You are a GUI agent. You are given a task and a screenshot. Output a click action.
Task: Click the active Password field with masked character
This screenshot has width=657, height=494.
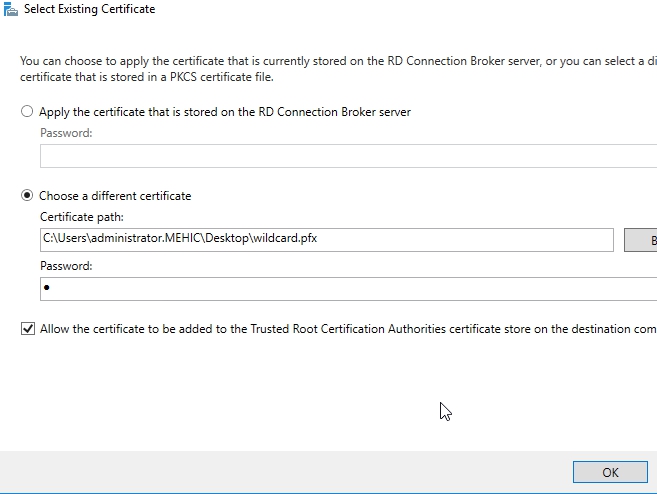(x=348, y=289)
